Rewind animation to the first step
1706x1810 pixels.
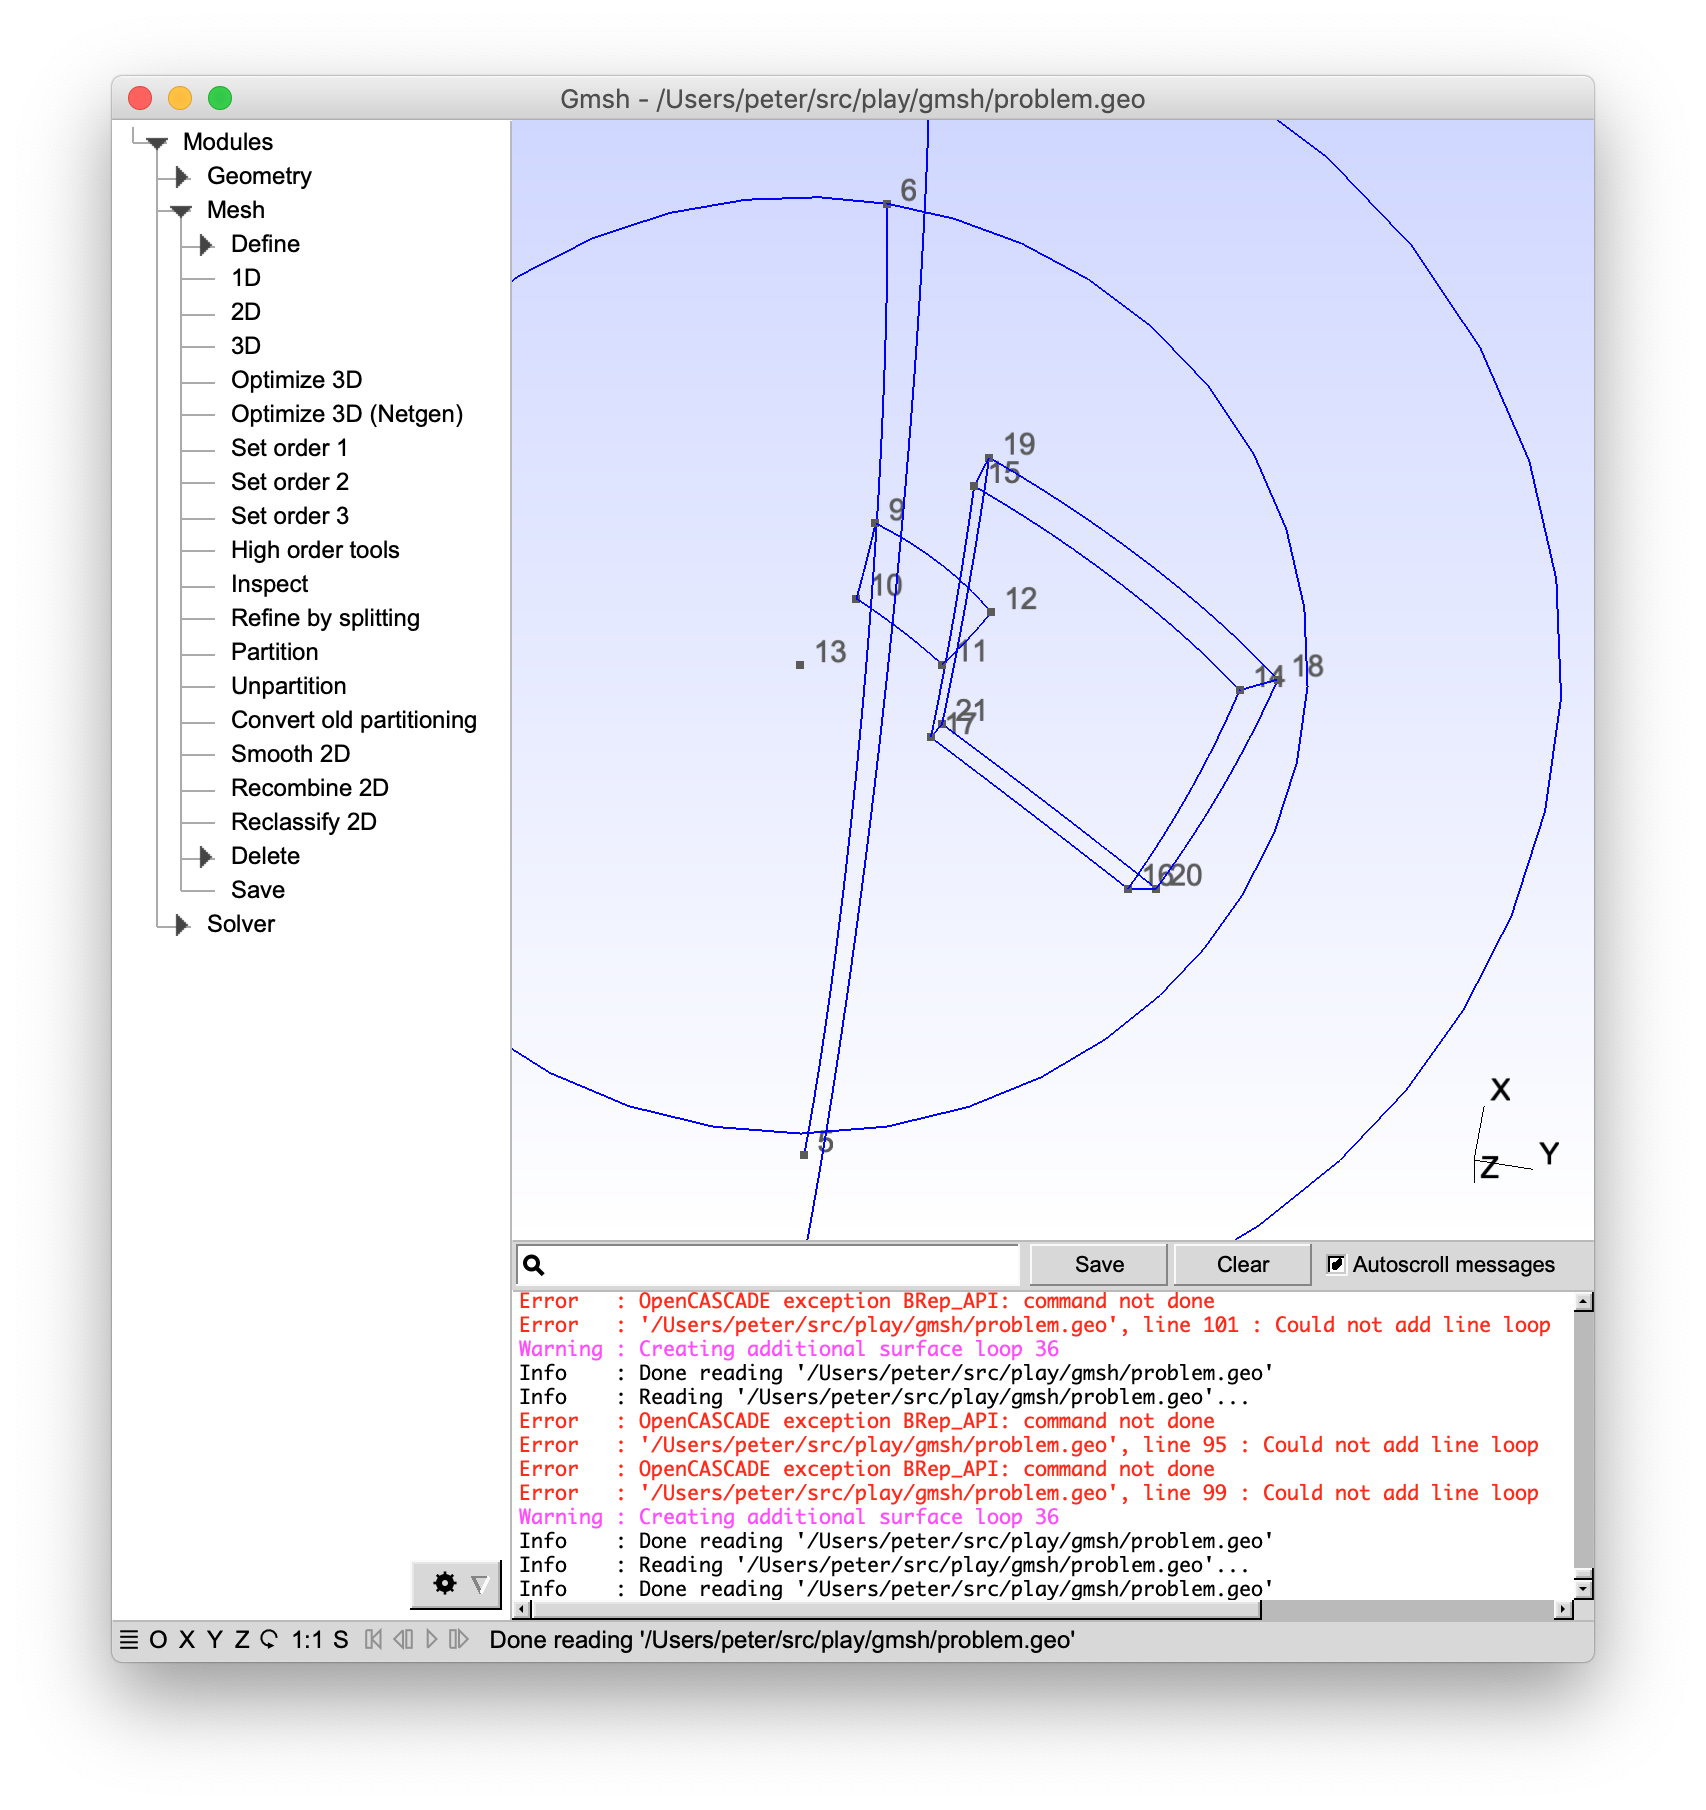pyautogui.click(x=373, y=1640)
